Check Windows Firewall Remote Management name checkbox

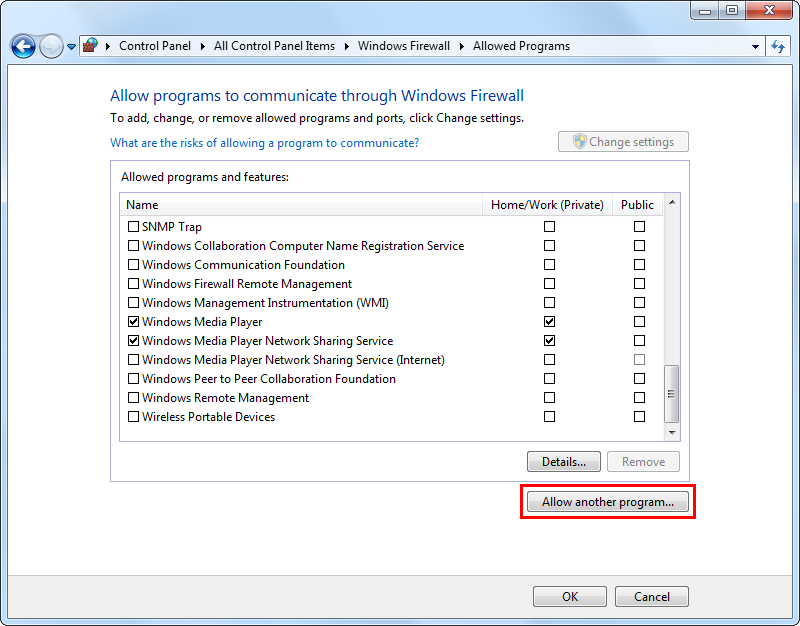[x=133, y=283]
